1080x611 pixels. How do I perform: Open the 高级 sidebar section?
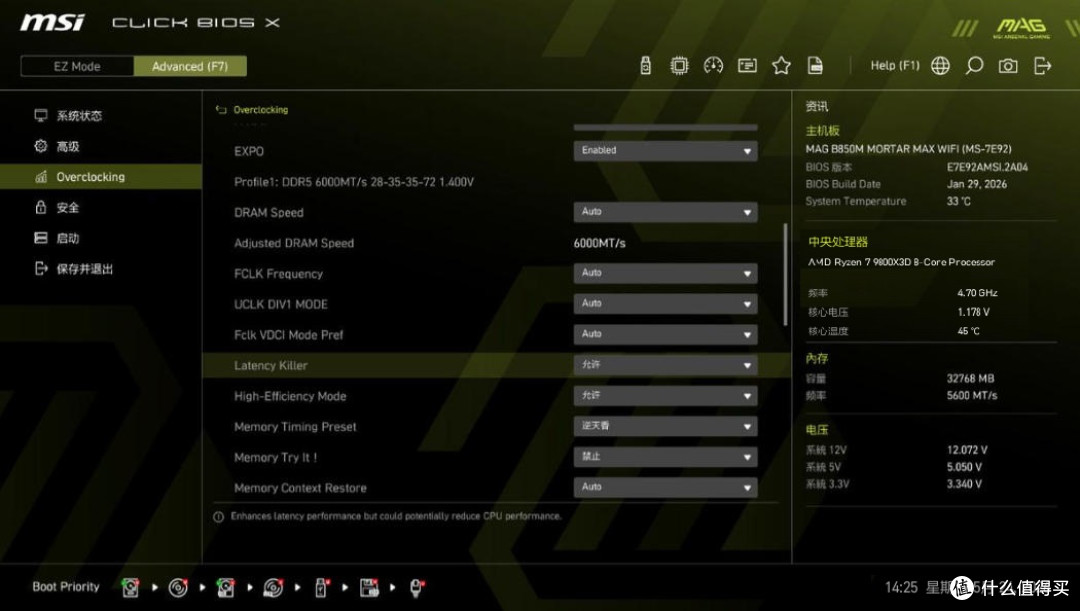click(101, 146)
